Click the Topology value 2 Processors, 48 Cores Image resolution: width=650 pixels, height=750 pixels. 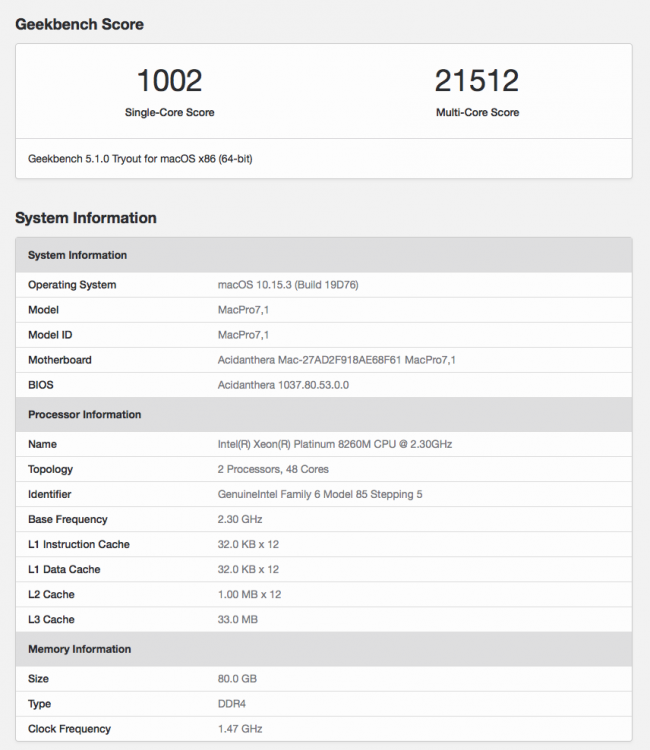273,469
